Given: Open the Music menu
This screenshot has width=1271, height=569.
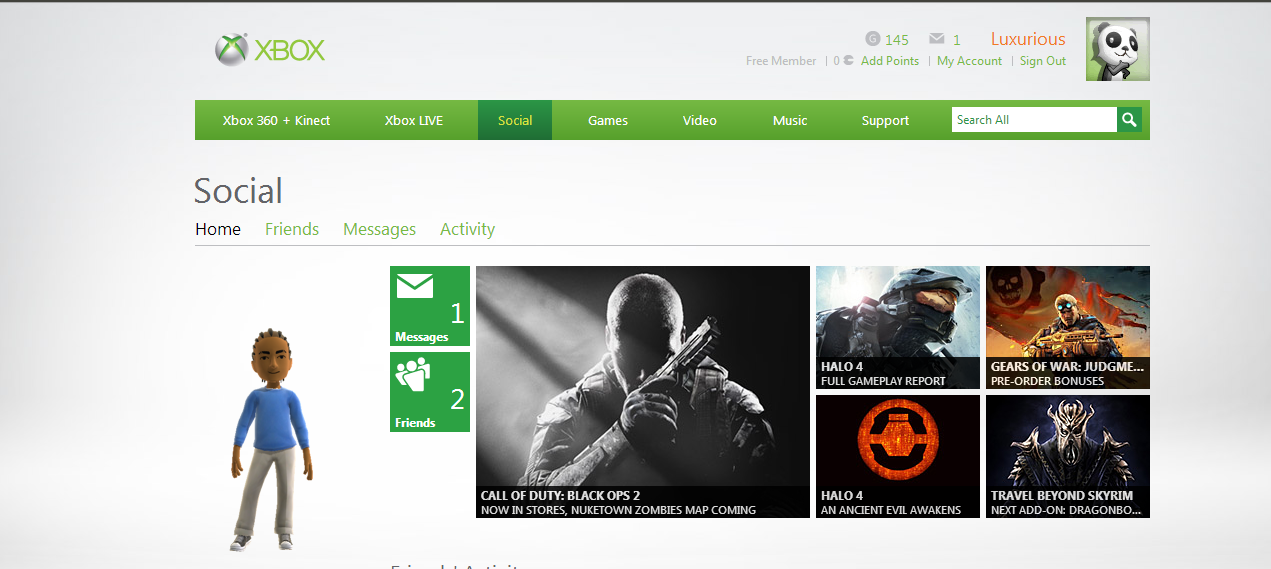Looking at the screenshot, I should [790, 120].
